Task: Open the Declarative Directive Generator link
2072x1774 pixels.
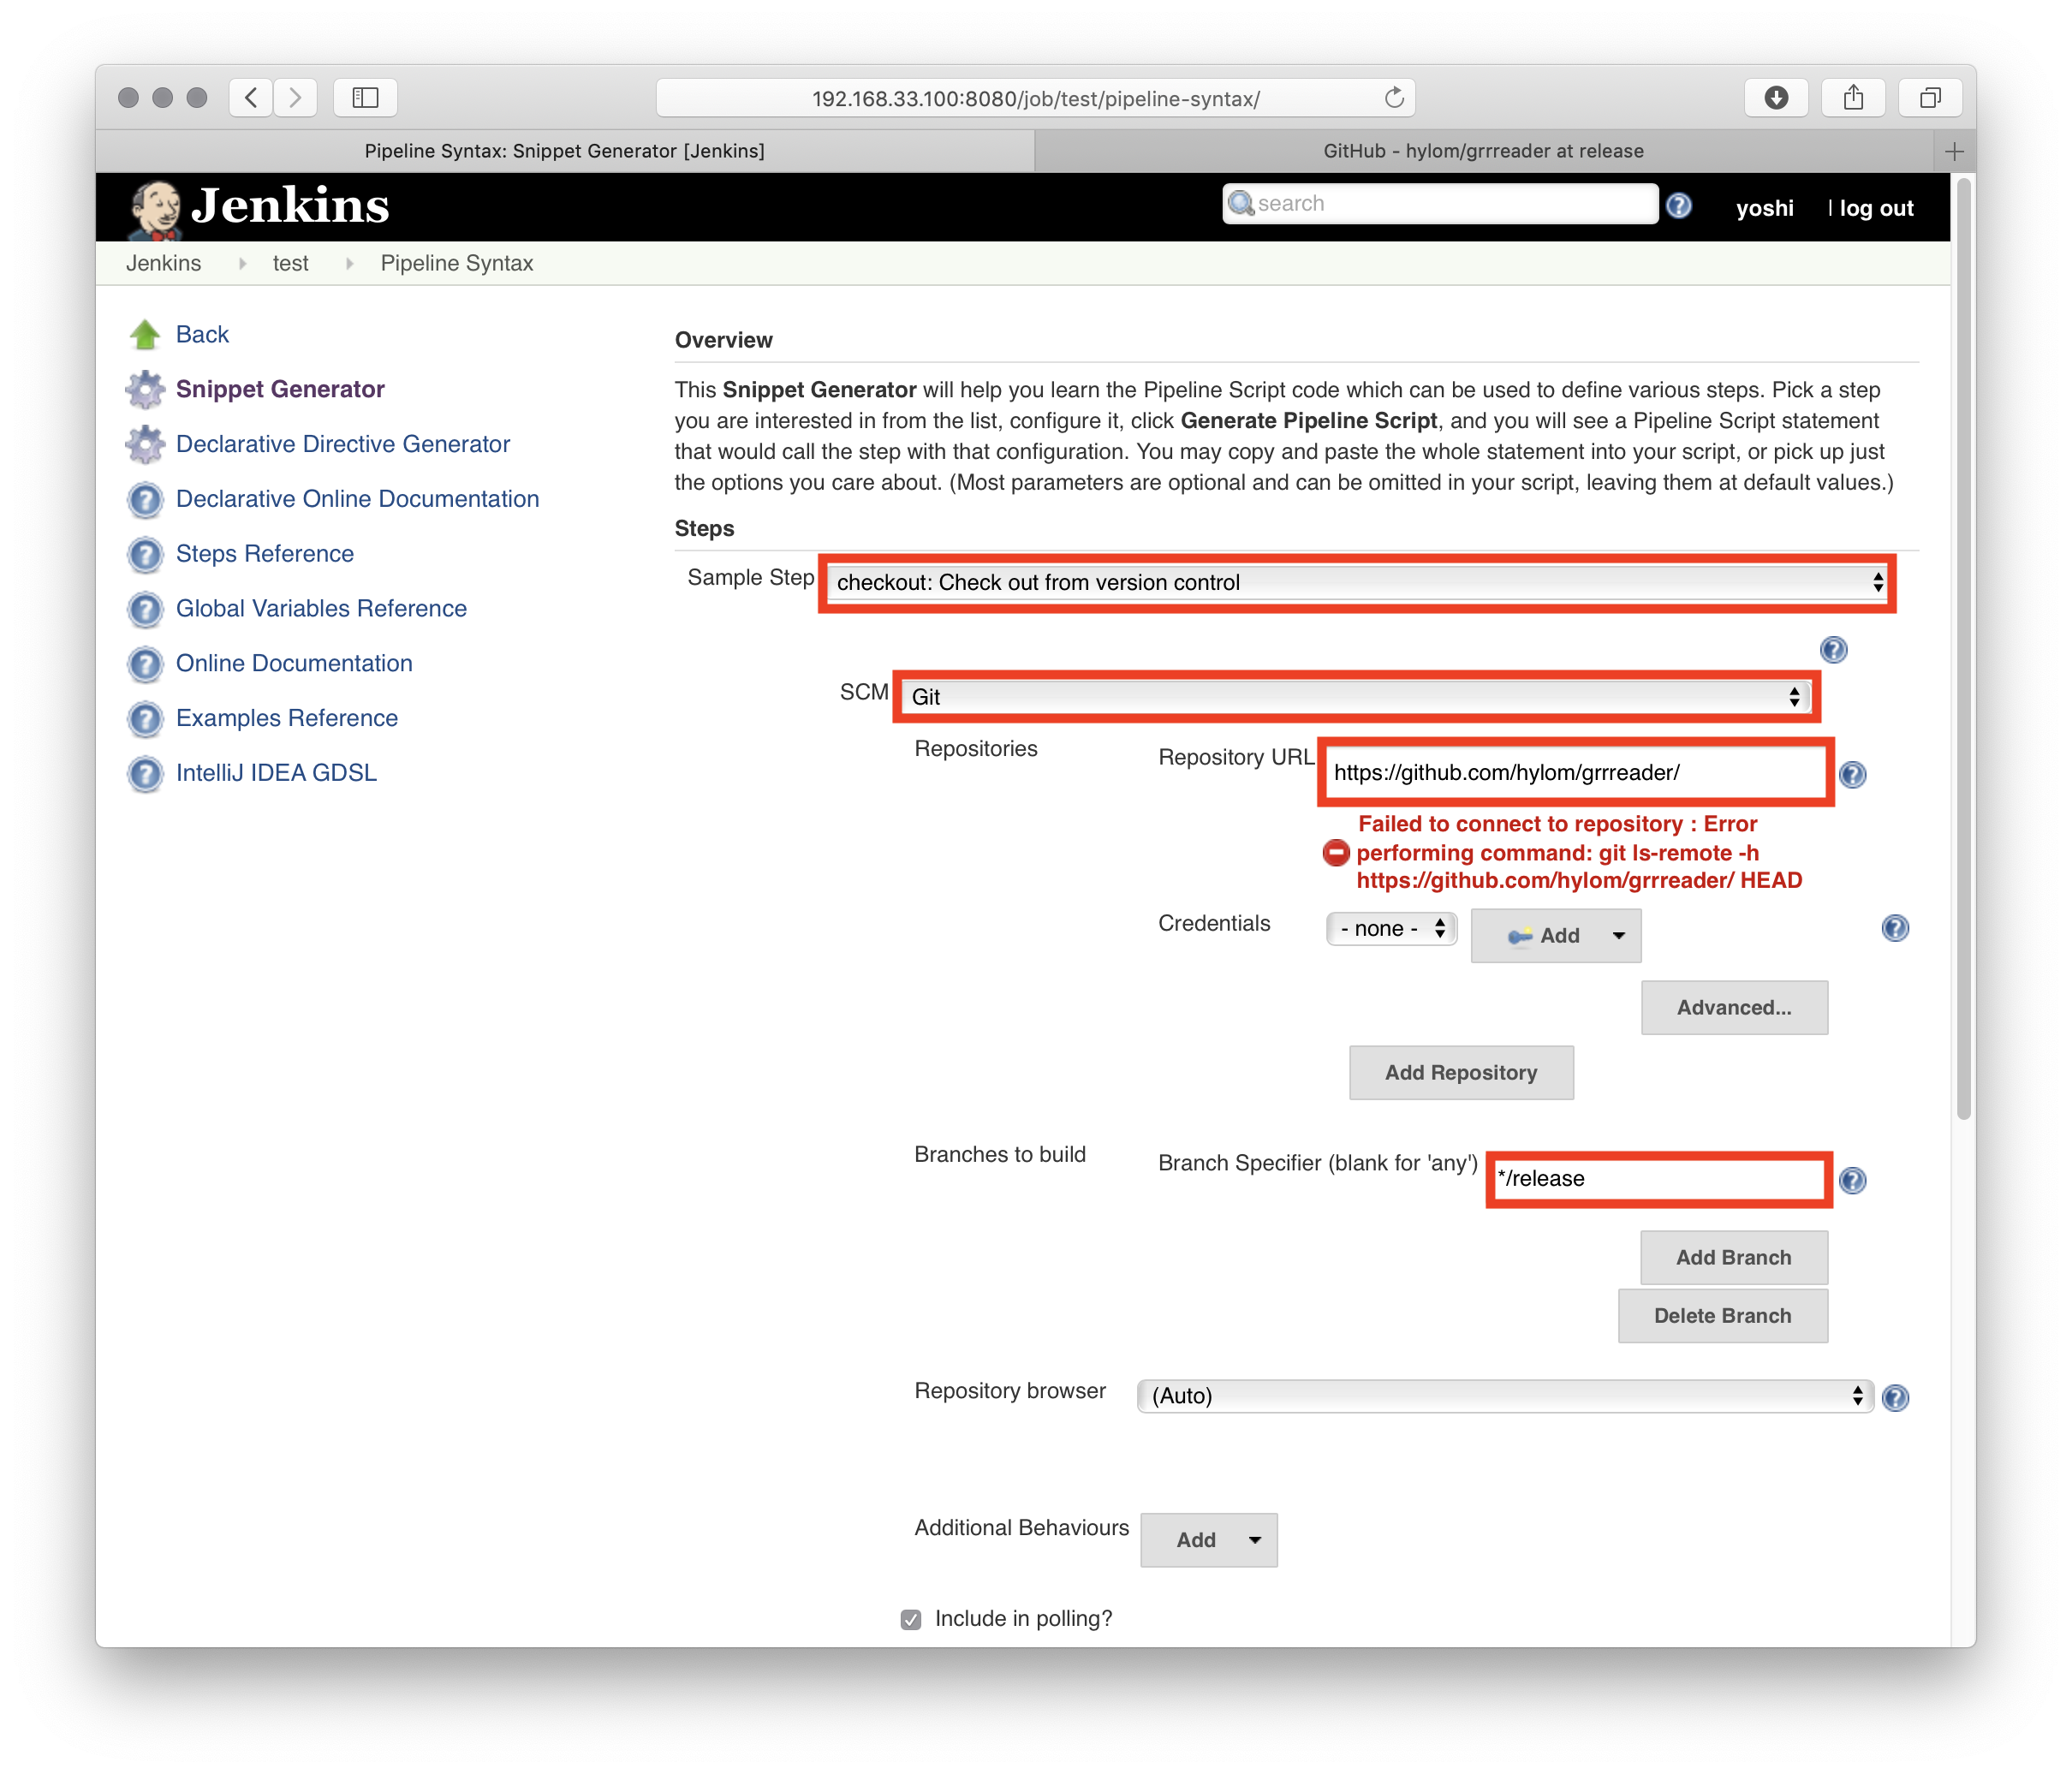Action: [343, 445]
